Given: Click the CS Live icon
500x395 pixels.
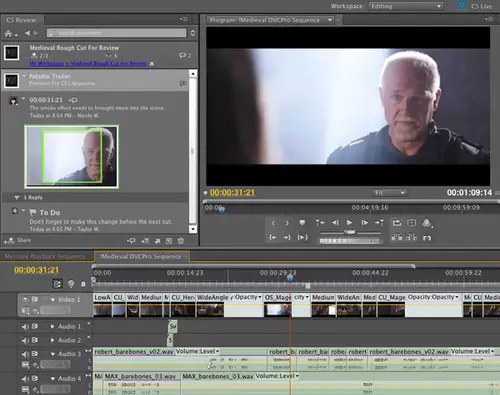Looking at the screenshot, I should [x=461, y=5].
